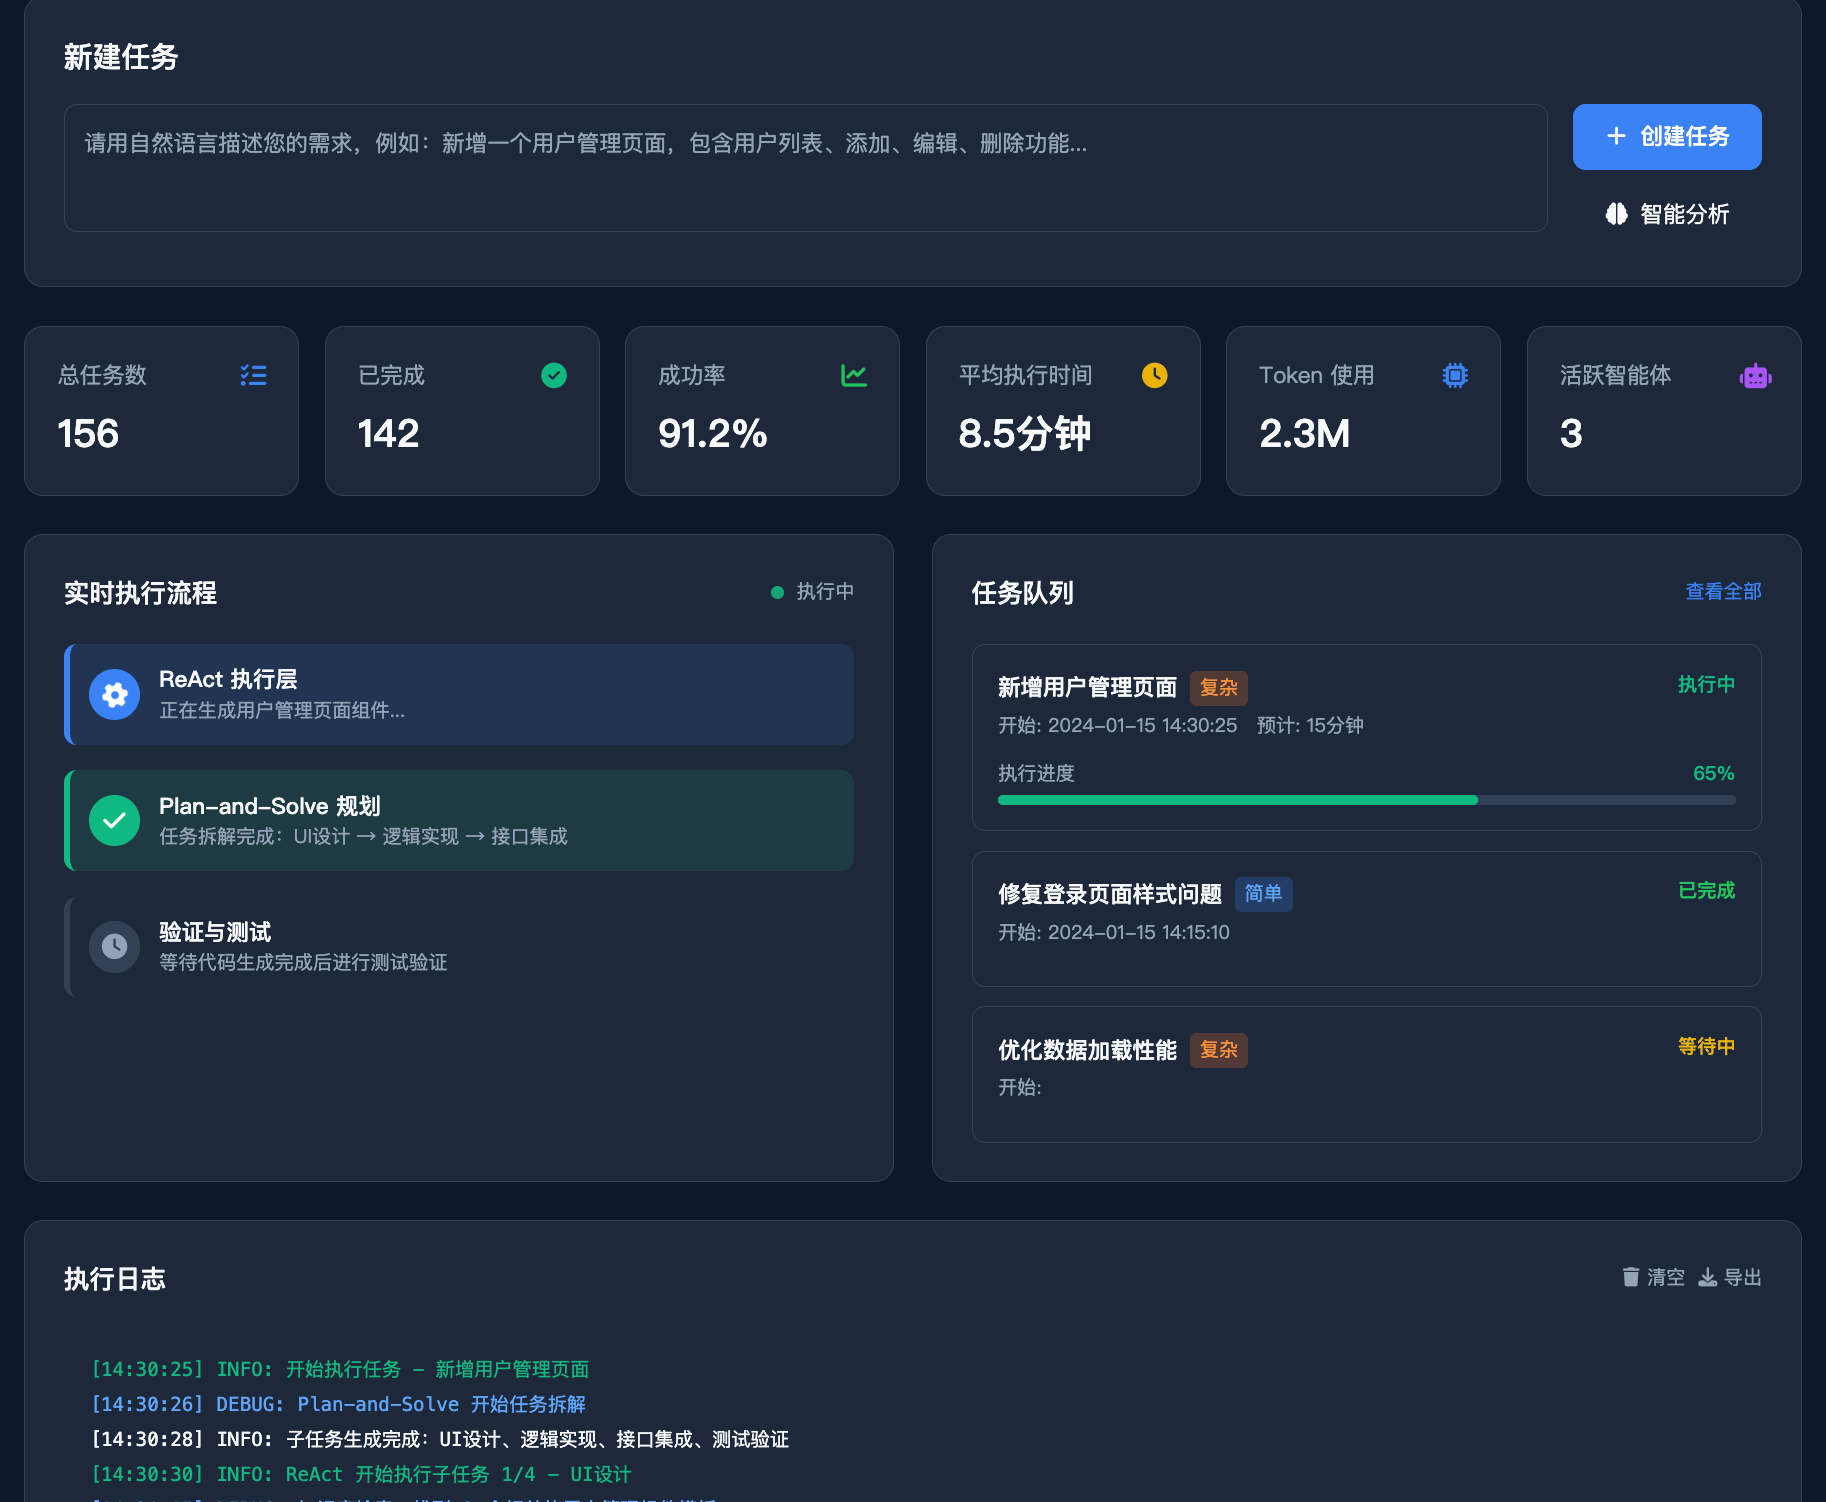Click the 简单 tag on 修复登录页面样式问题
The height and width of the screenshot is (1502, 1826).
[1263, 894]
